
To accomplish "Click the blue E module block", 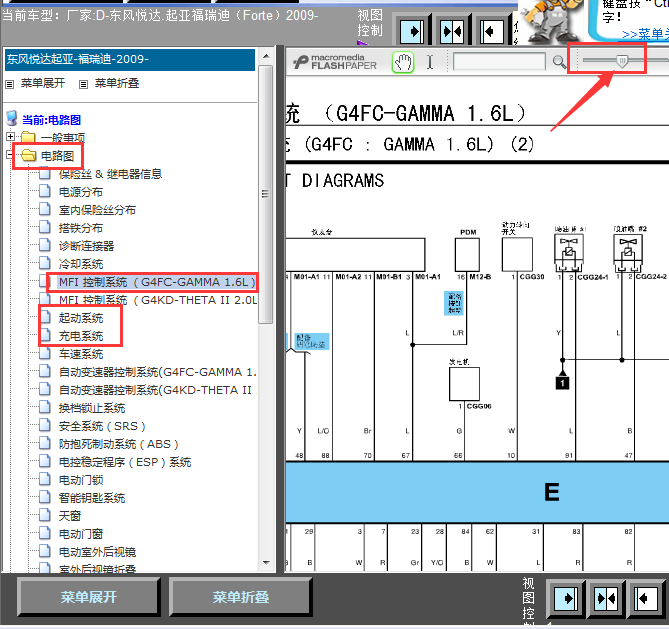I will (x=477, y=492).
